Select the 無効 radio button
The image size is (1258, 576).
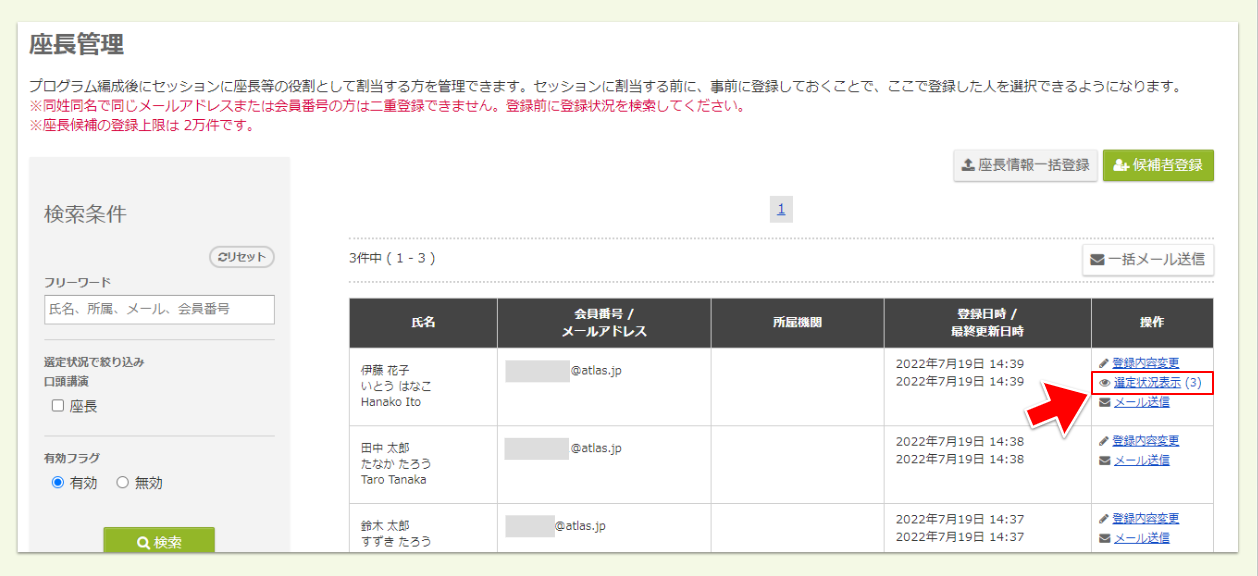(x=123, y=483)
